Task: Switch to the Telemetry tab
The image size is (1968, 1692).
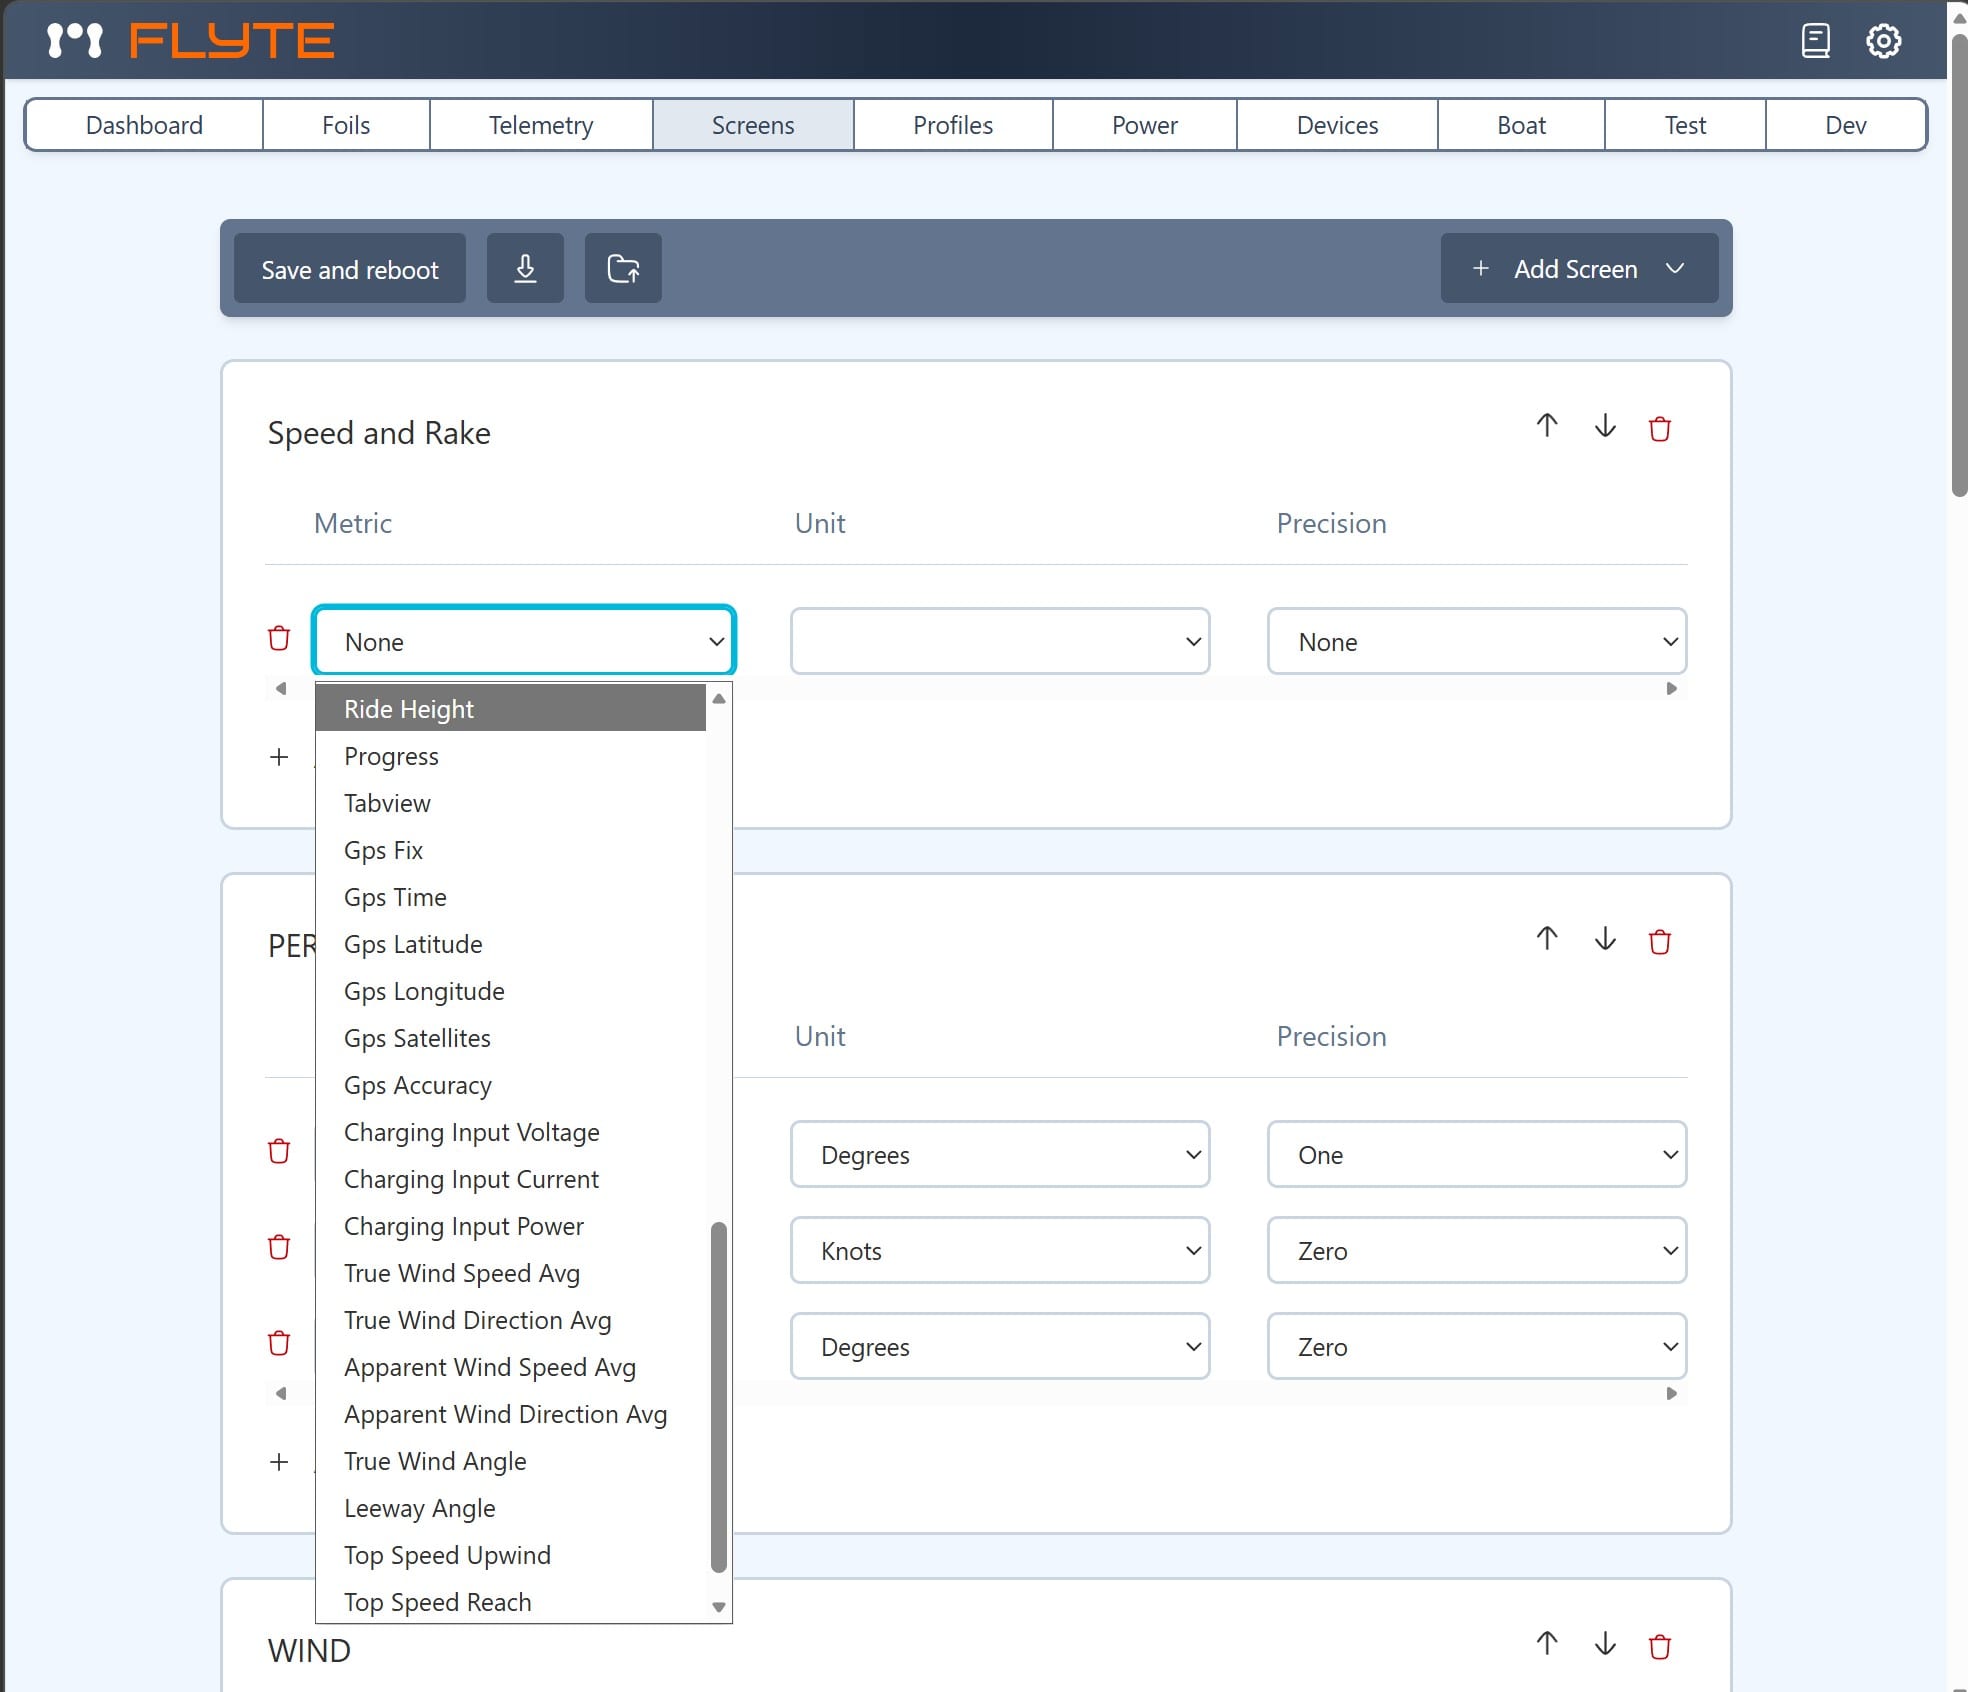Action: 540,125
